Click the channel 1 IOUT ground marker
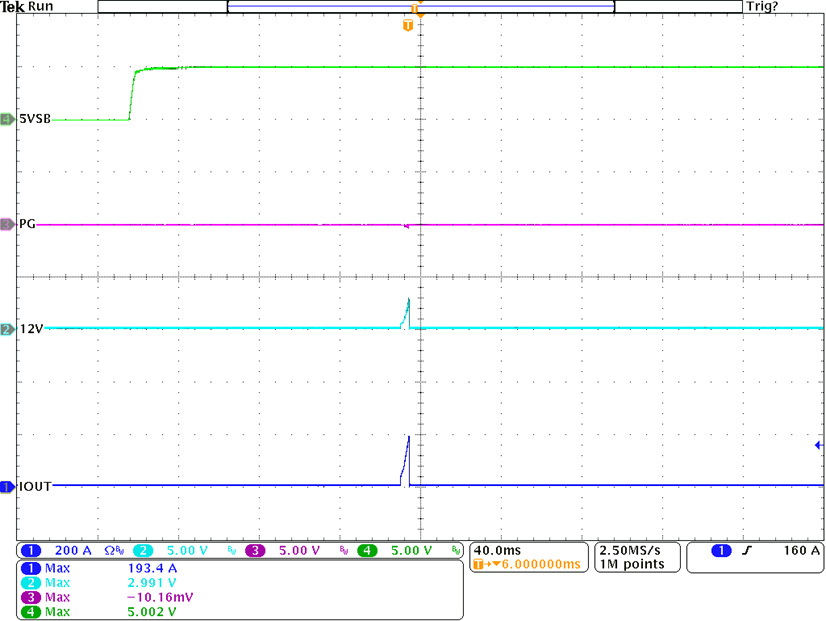Viewport: 826px width, 621px height. 7,487
